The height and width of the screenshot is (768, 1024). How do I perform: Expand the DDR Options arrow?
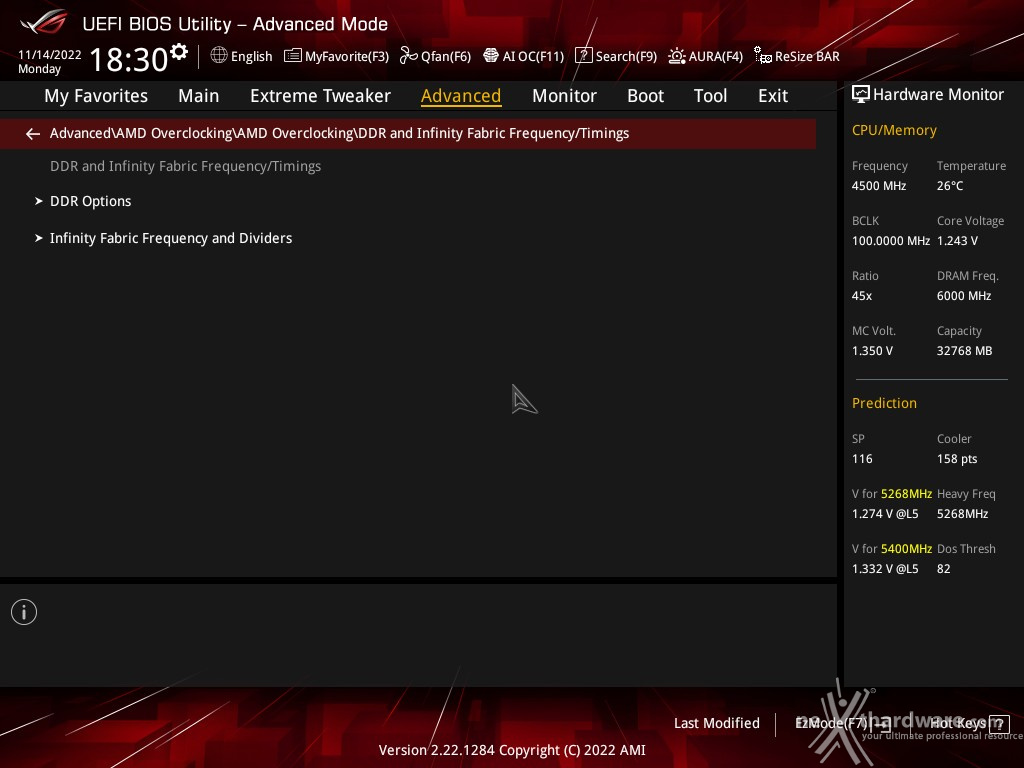click(39, 201)
